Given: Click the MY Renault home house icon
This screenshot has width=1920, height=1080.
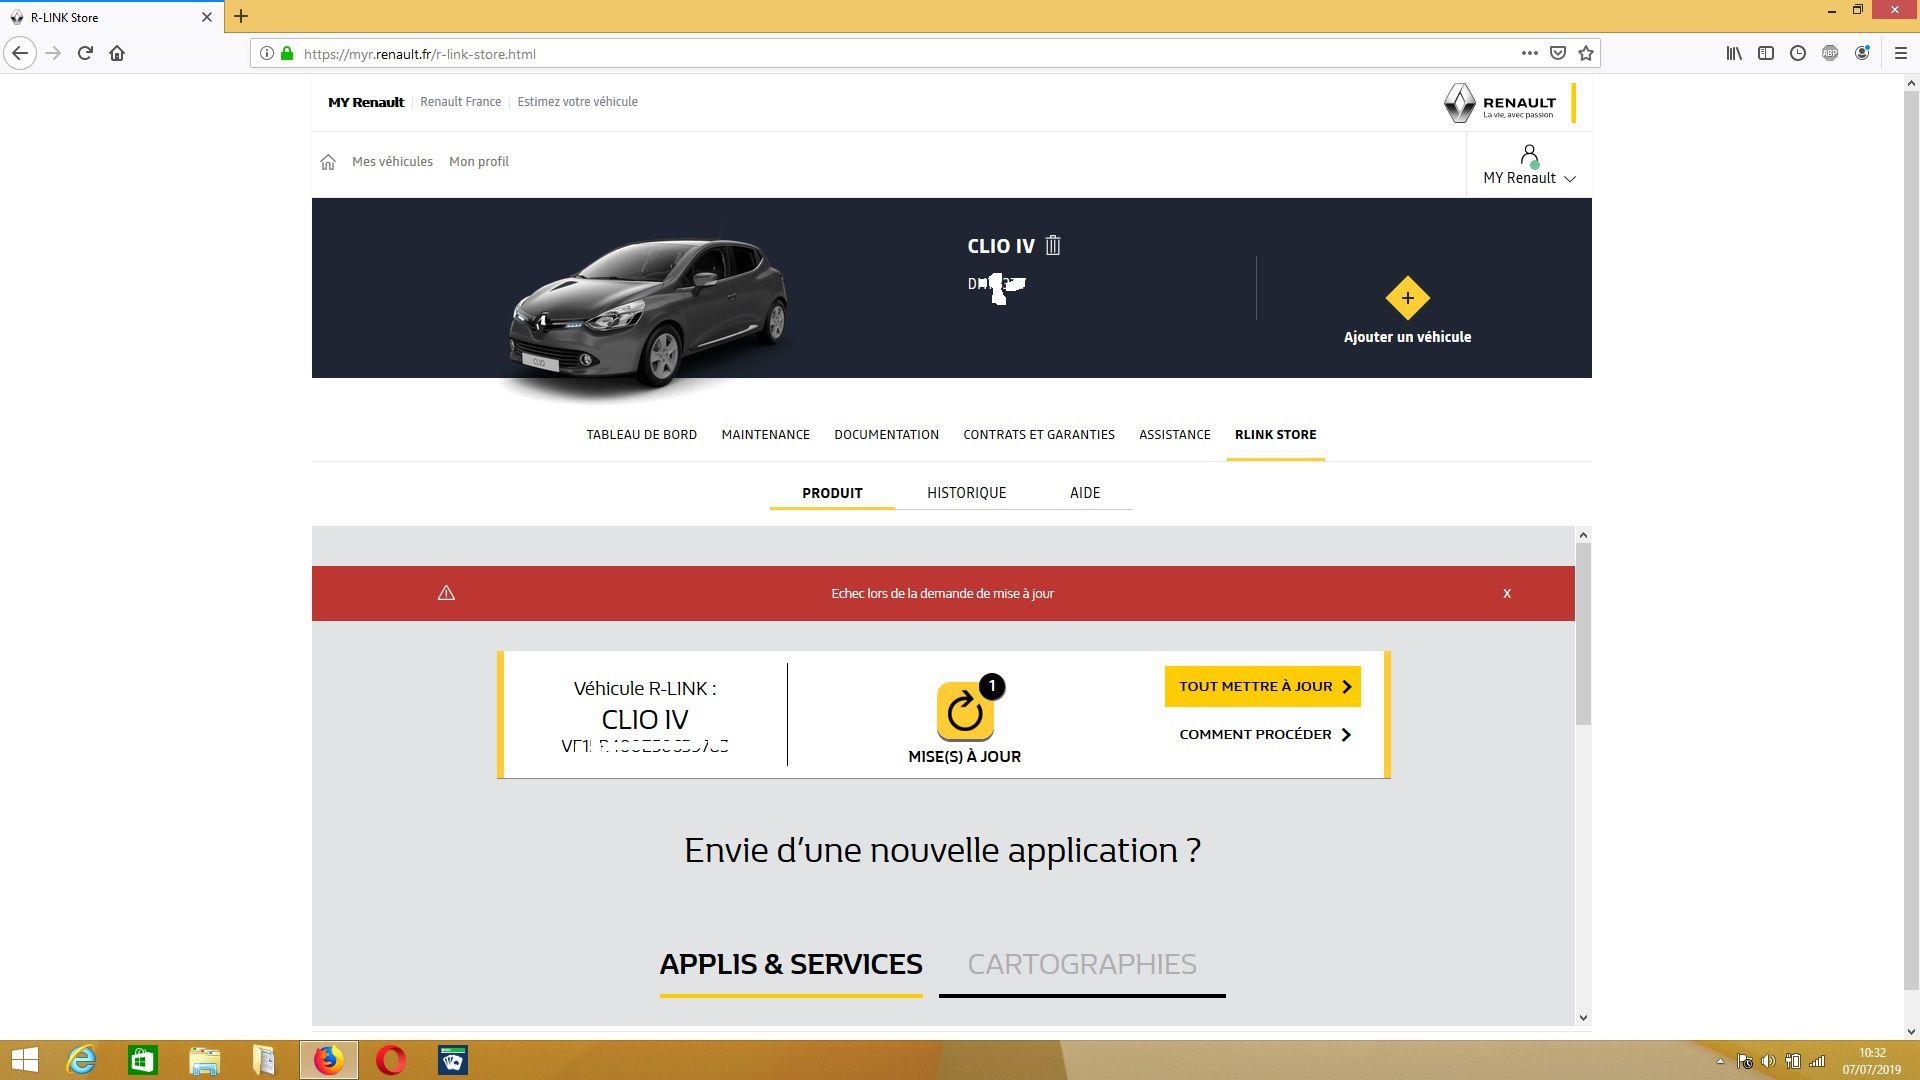Looking at the screenshot, I should point(328,162).
